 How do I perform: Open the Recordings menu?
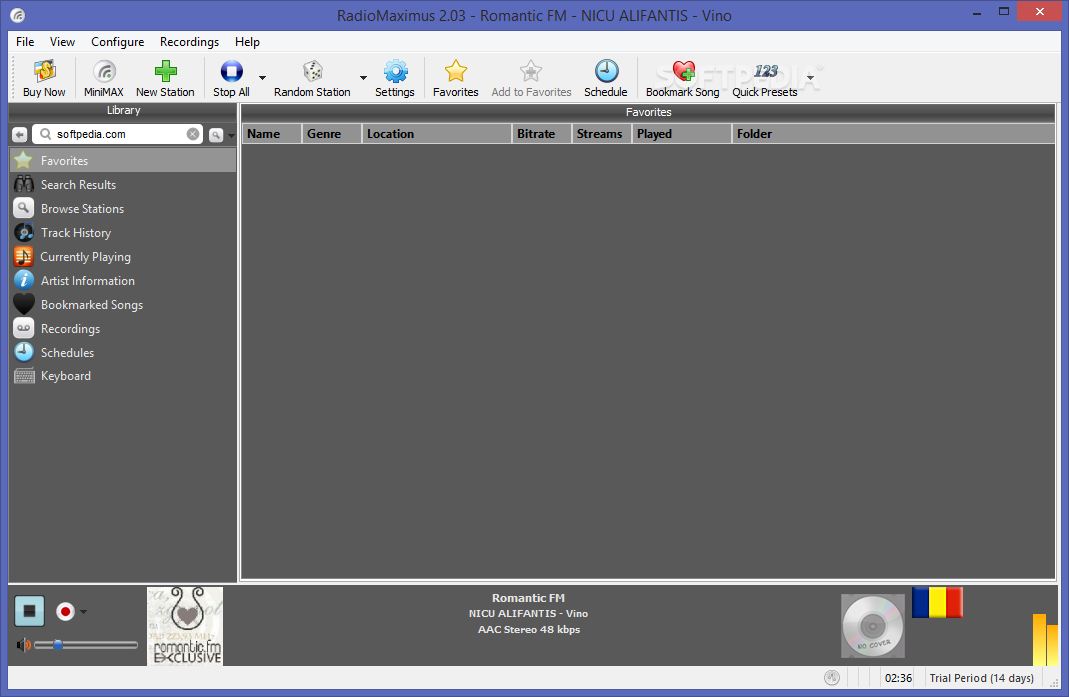click(190, 42)
